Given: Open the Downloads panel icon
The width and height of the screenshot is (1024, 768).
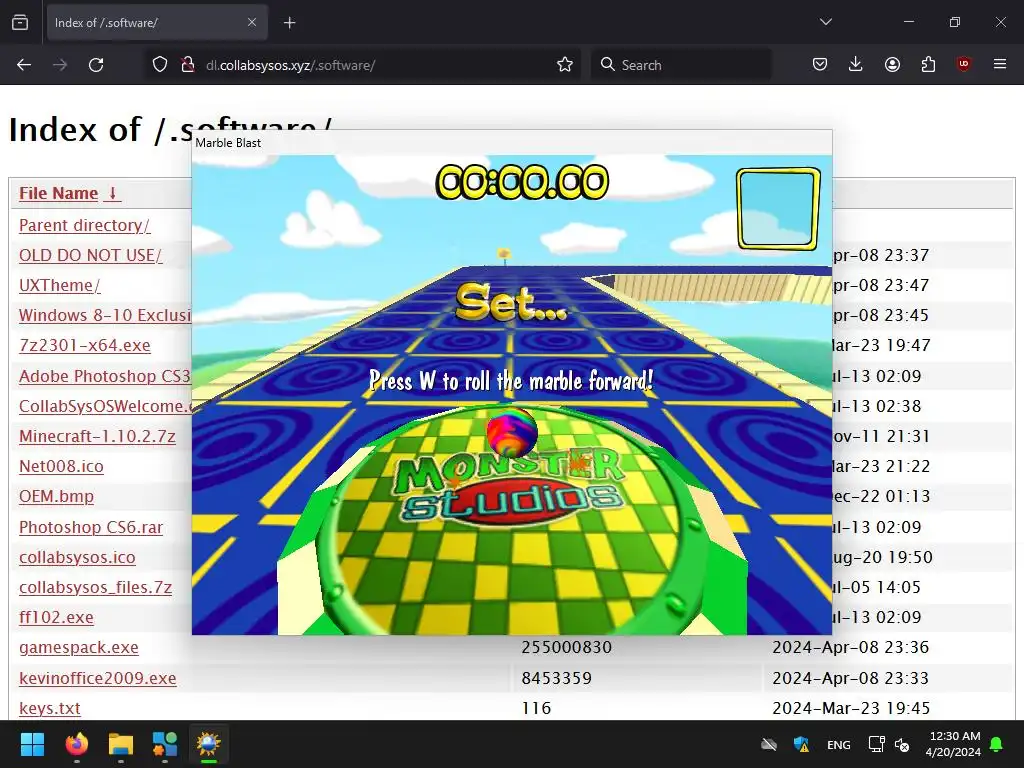Looking at the screenshot, I should 856,65.
